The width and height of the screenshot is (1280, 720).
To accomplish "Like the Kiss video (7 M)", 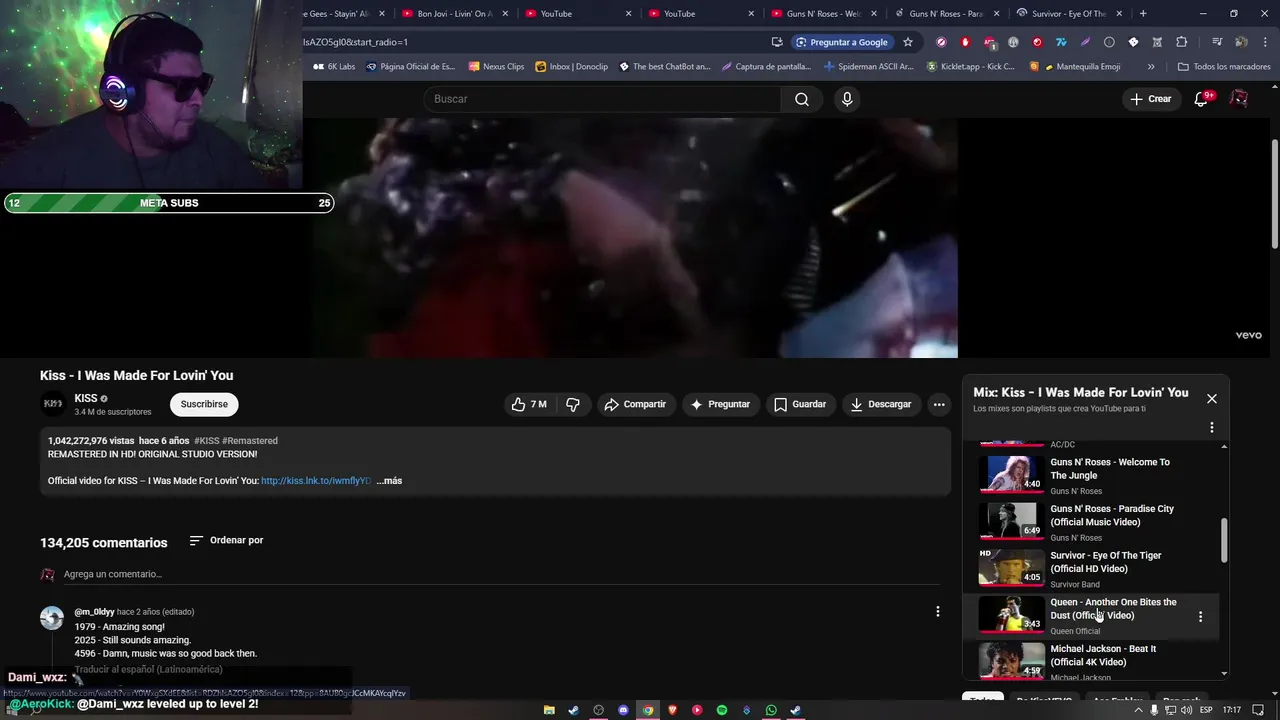I will tap(529, 404).
